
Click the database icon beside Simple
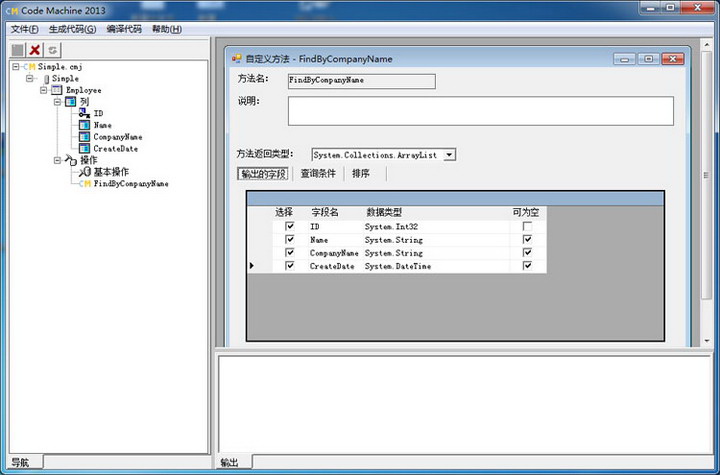click(46, 79)
